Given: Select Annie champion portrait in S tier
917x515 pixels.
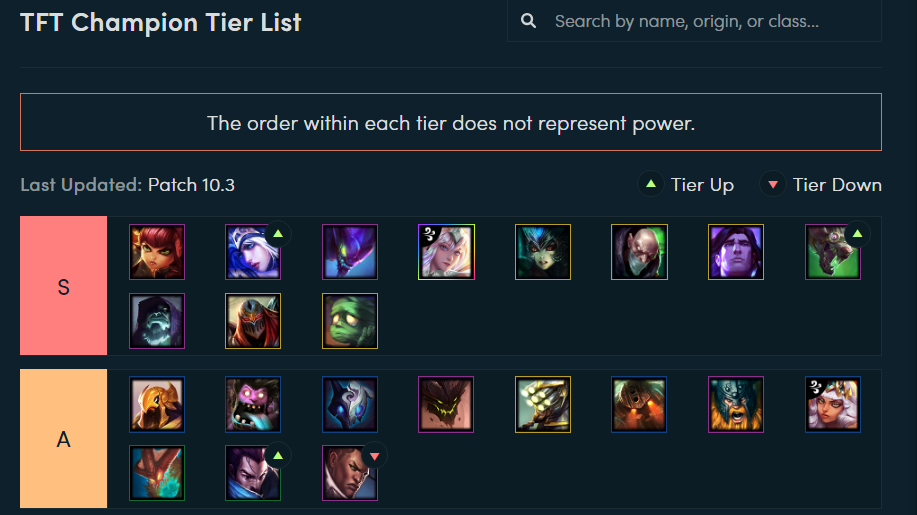Looking at the screenshot, I should point(157,252).
